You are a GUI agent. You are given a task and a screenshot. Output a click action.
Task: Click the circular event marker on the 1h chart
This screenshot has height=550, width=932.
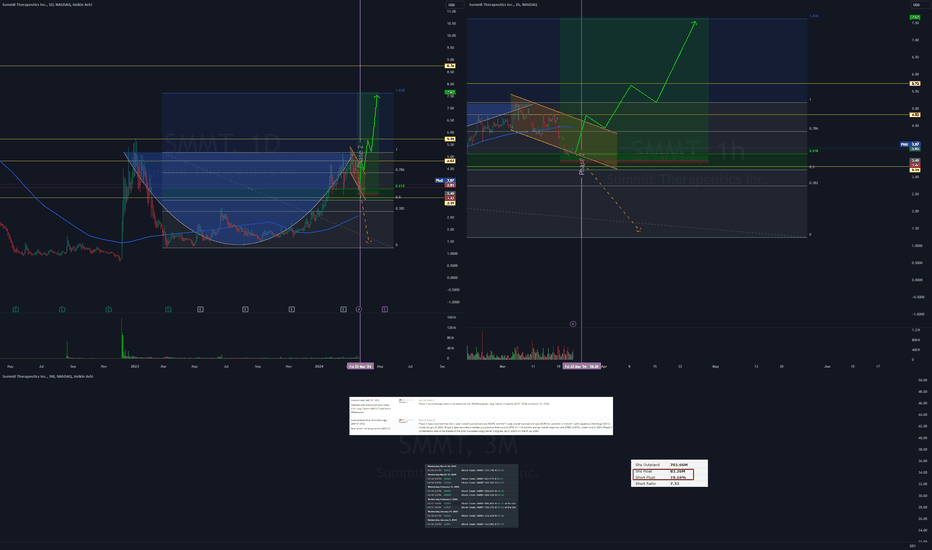(573, 324)
